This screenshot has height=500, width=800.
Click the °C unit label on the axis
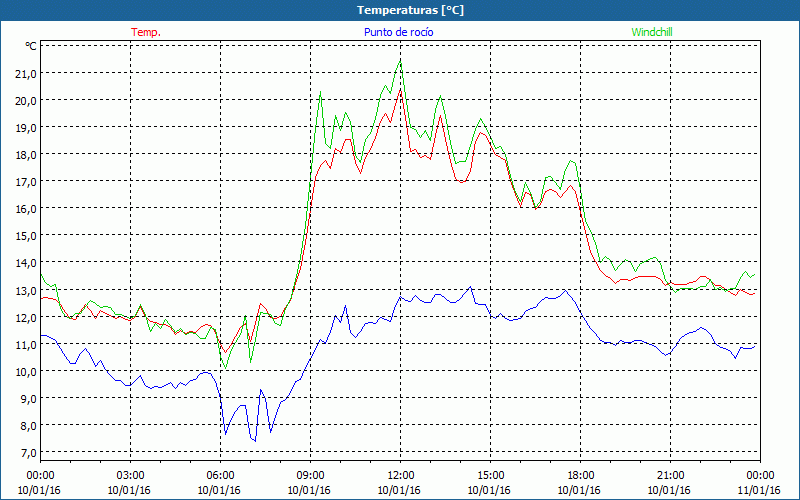[31, 46]
